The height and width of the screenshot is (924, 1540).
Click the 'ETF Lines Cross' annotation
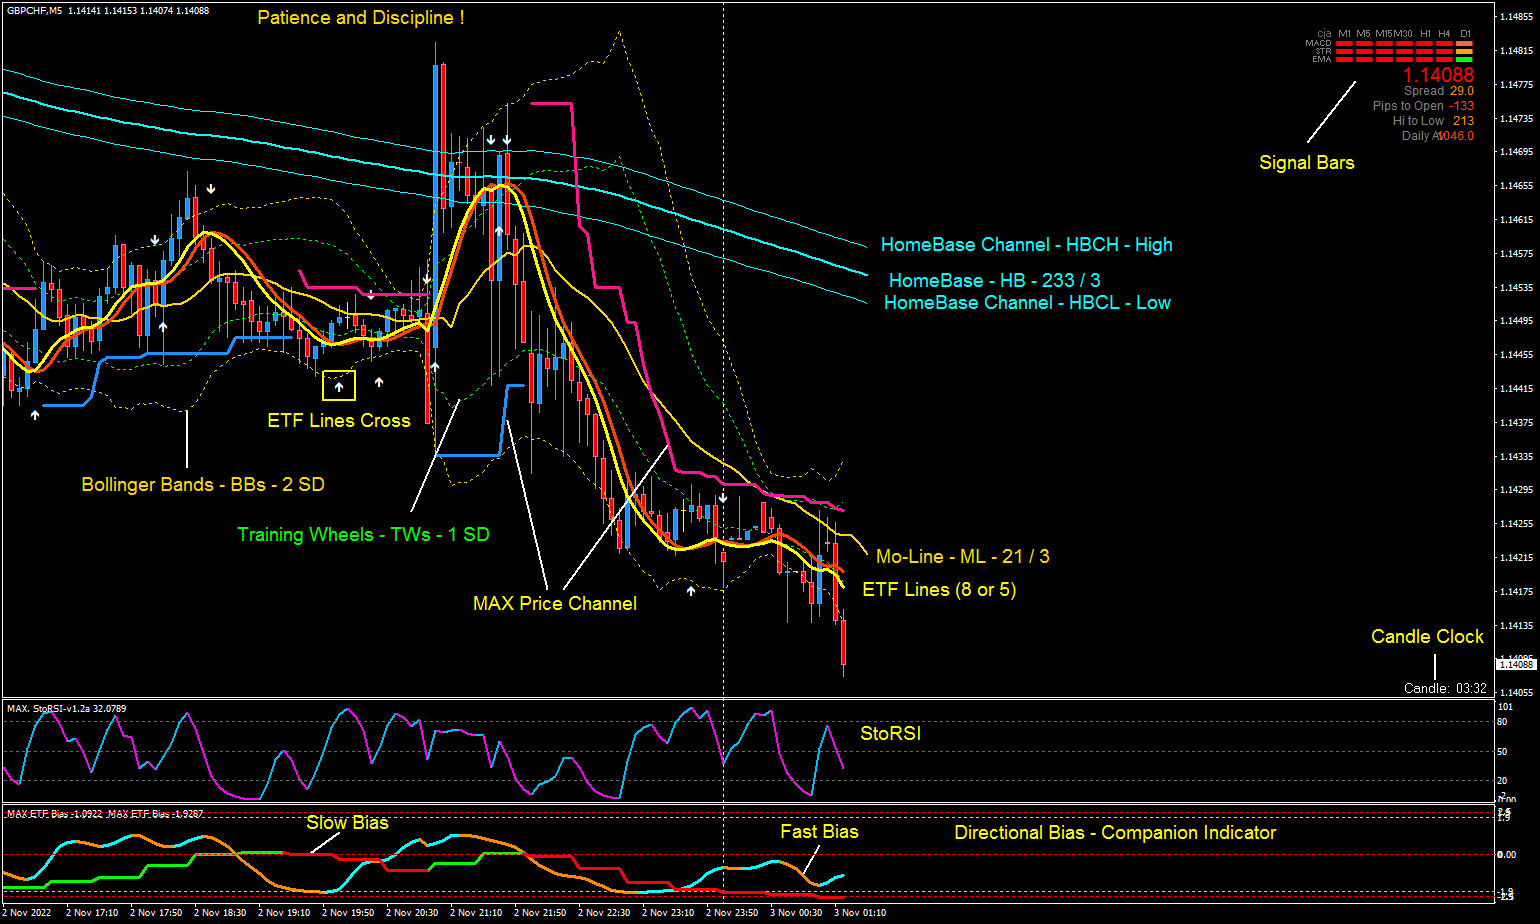pyautogui.click(x=339, y=421)
